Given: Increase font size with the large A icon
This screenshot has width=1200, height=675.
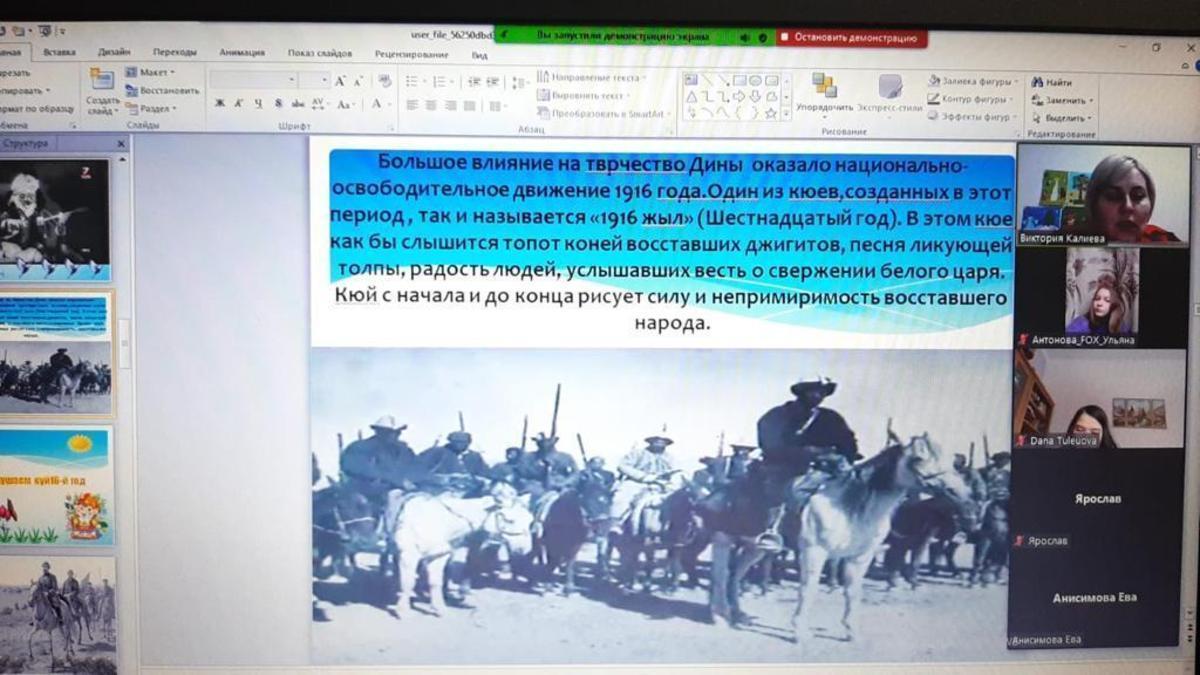Looking at the screenshot, I should coord(341,81).
